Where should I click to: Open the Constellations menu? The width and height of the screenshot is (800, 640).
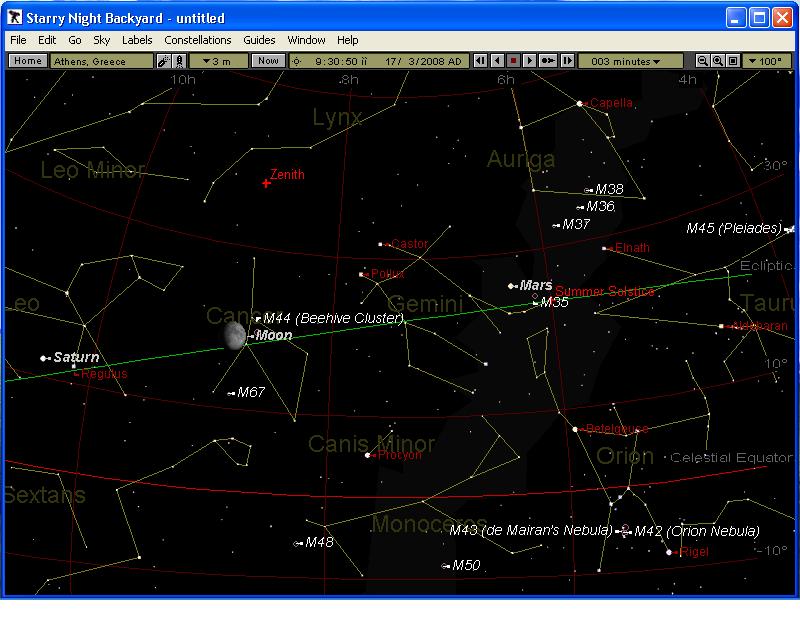point(198,40)
